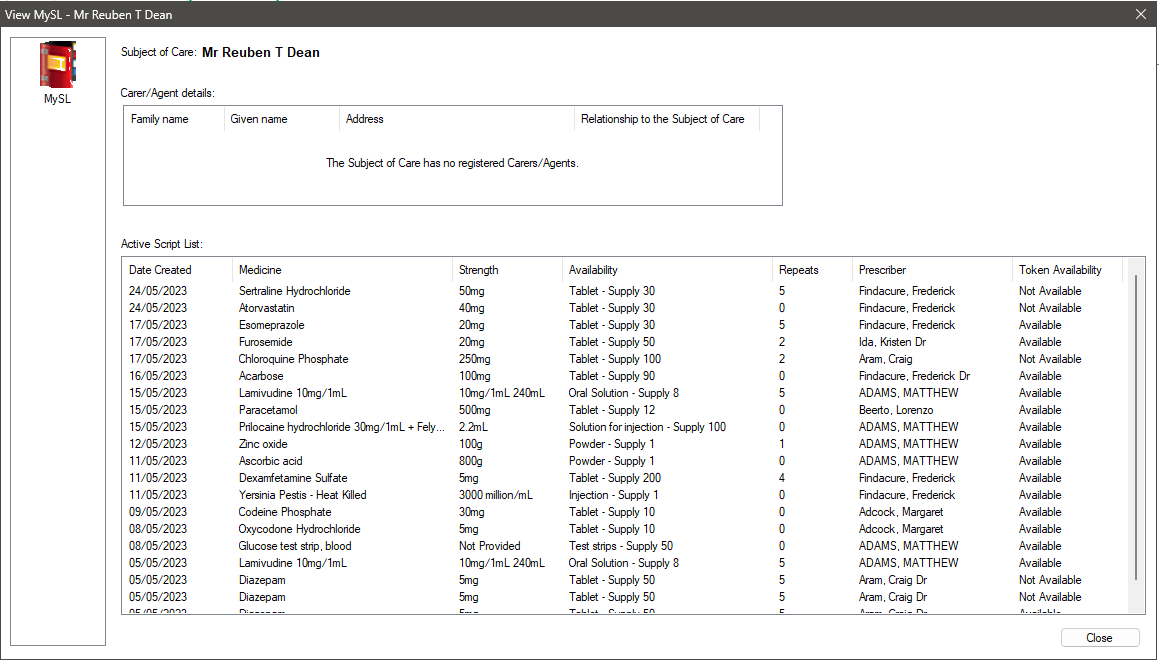Click Mr Reuben T Dean subject name
Screen dimensions: 1159x661
point(261,52)
